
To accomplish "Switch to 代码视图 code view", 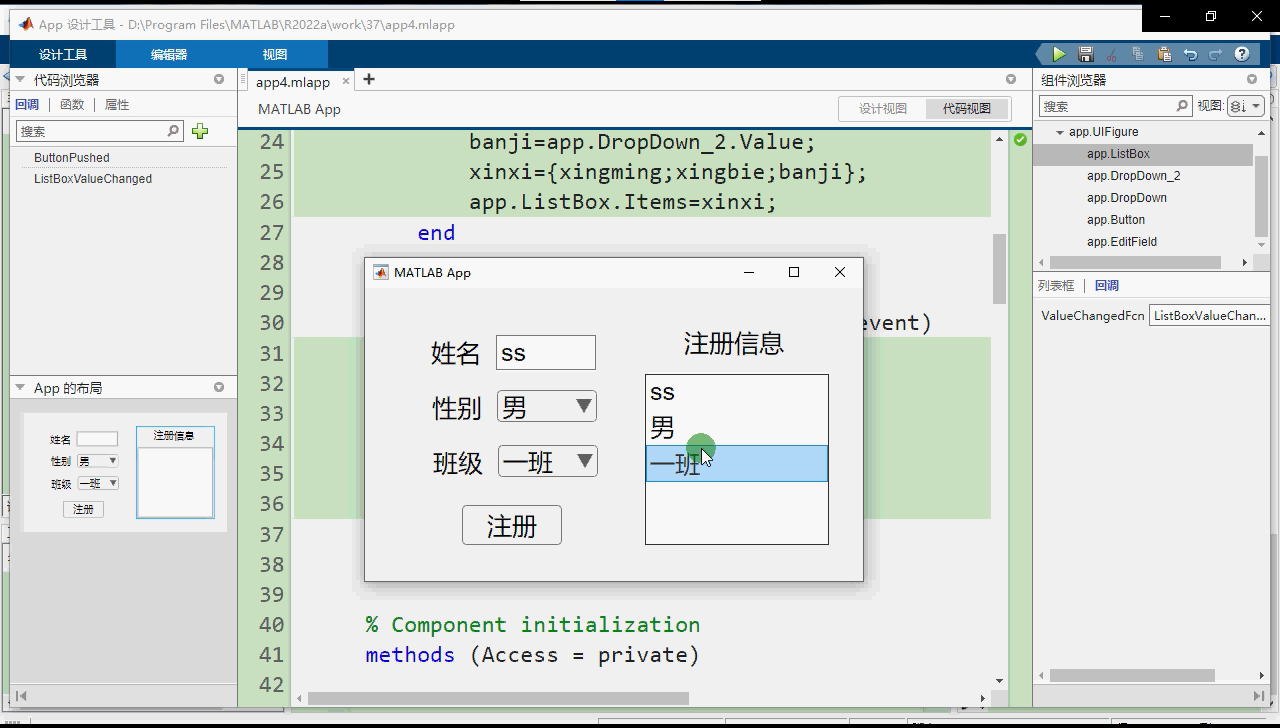I will [967, 109].
